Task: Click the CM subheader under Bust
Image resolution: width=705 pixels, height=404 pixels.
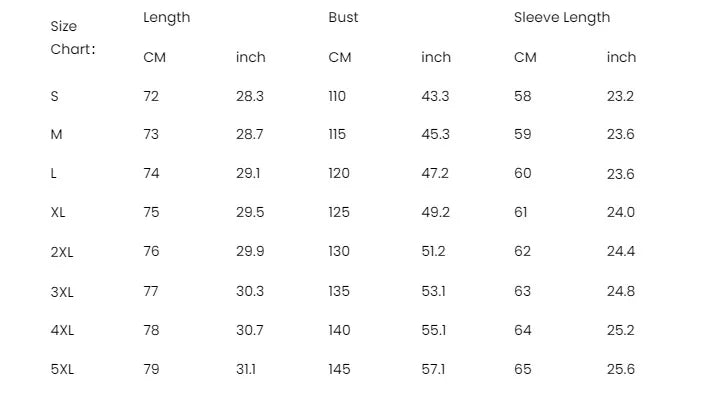Action: 339,57
